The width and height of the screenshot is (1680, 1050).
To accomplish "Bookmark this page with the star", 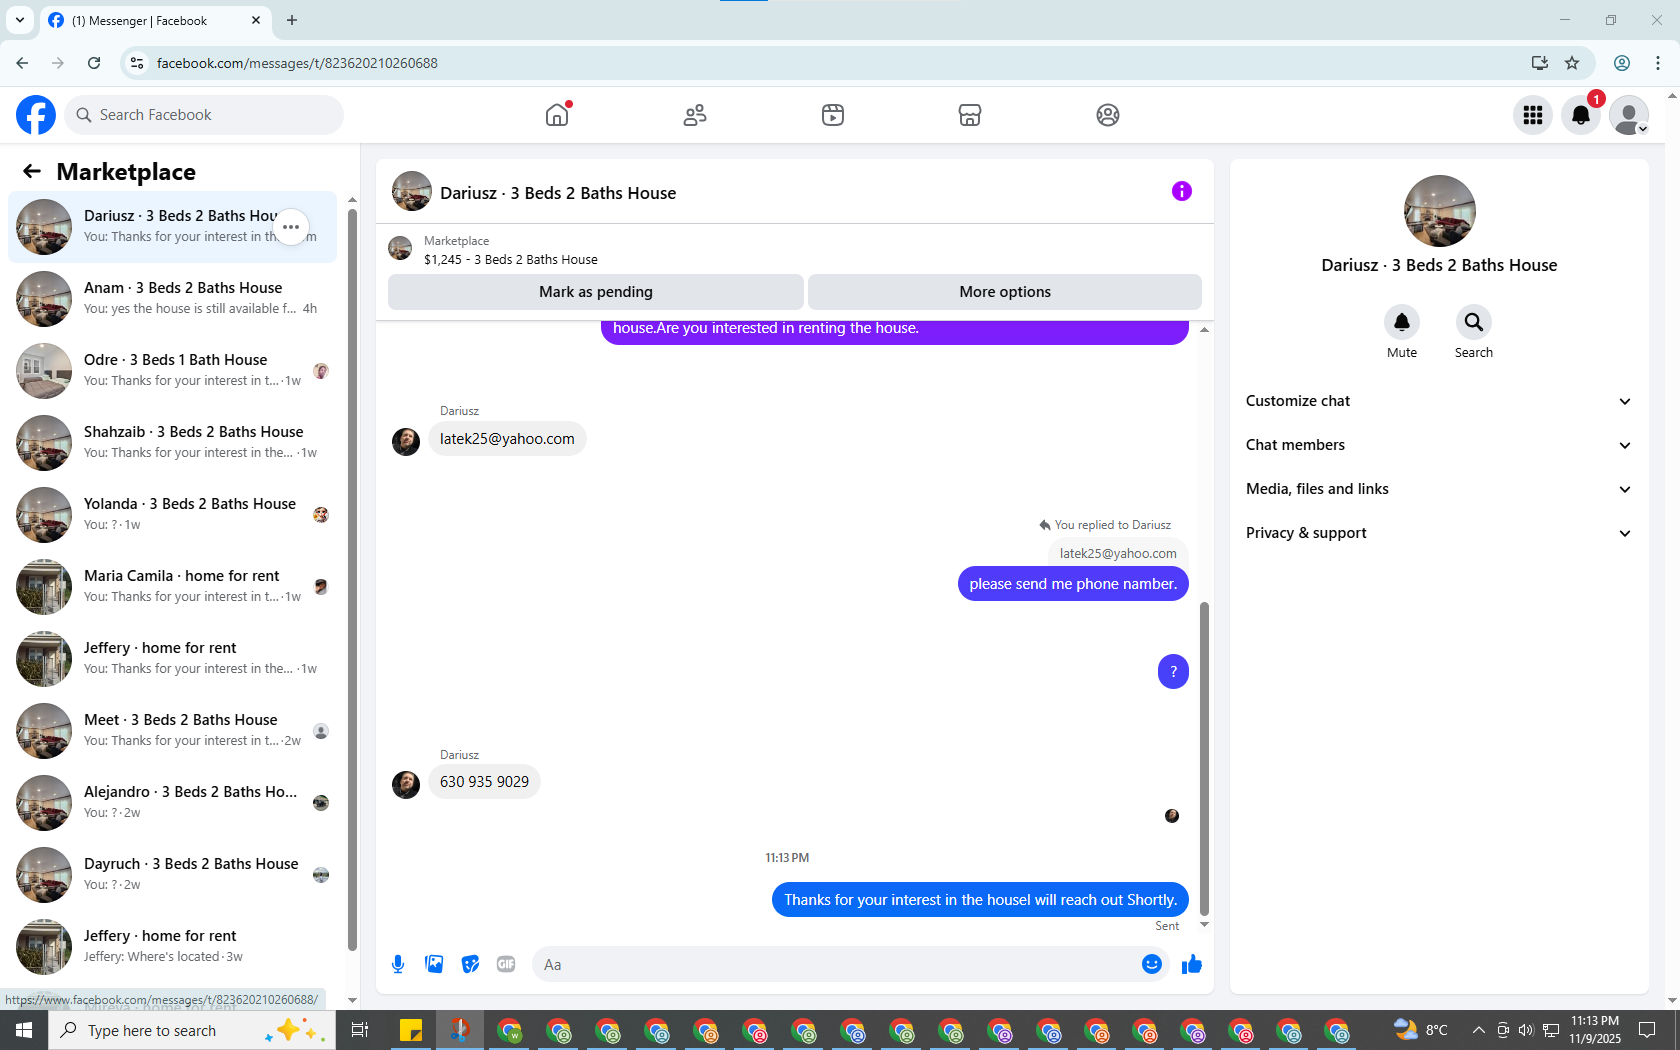I will tap(1572, 63).
